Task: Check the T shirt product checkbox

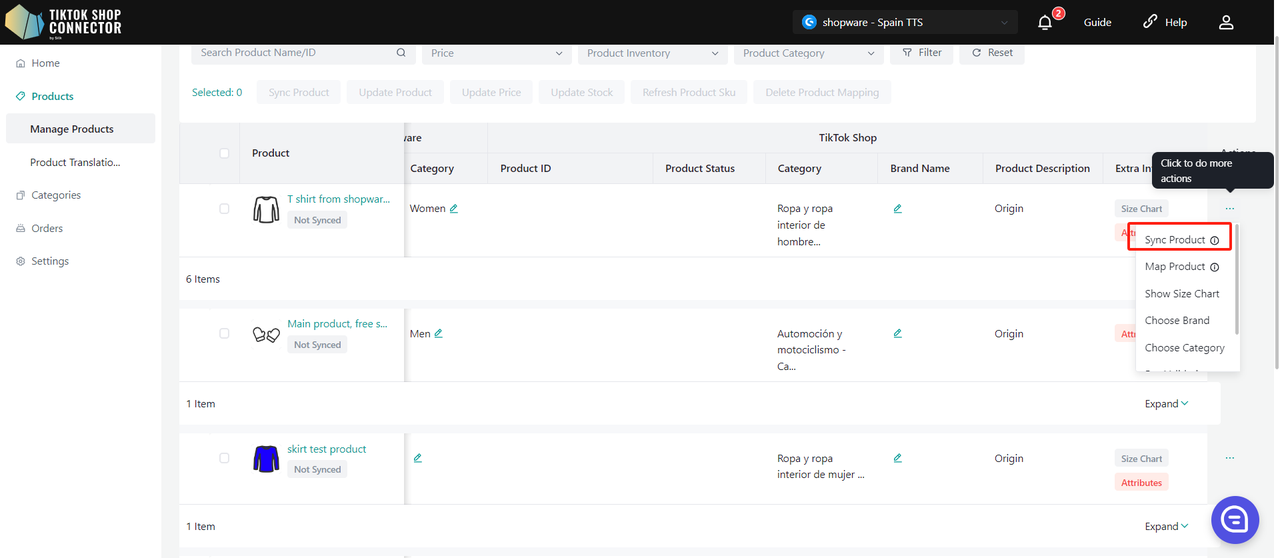Action: point(224,209)
